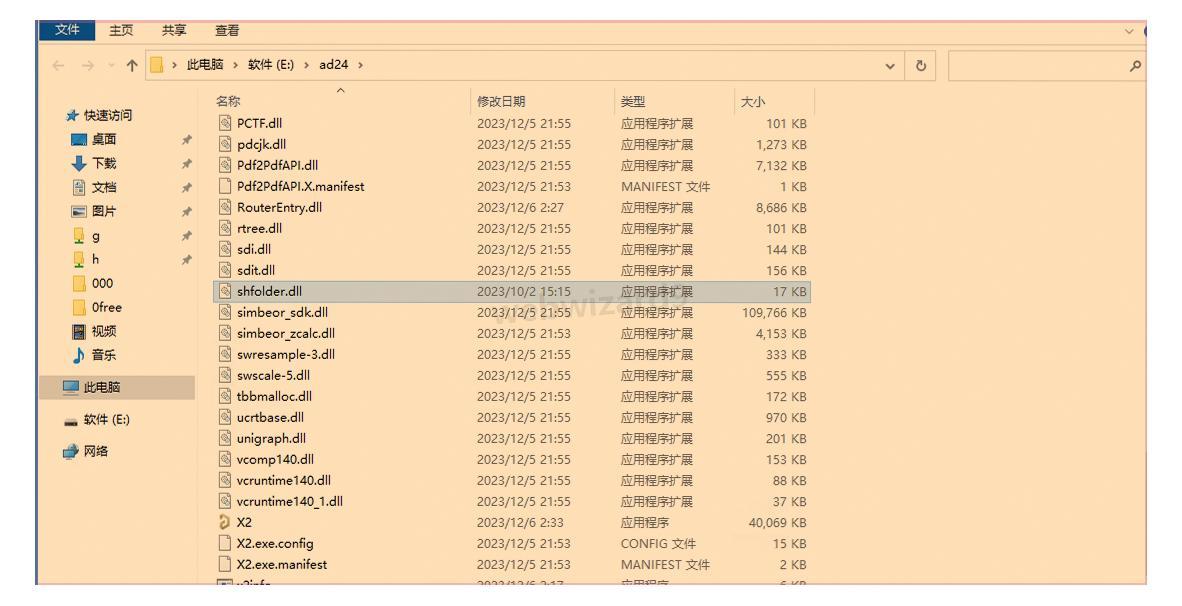Switch to the 共享 share ribbon tab
Viewport: 1182px width, 606px height.
(x=175, y=31)
